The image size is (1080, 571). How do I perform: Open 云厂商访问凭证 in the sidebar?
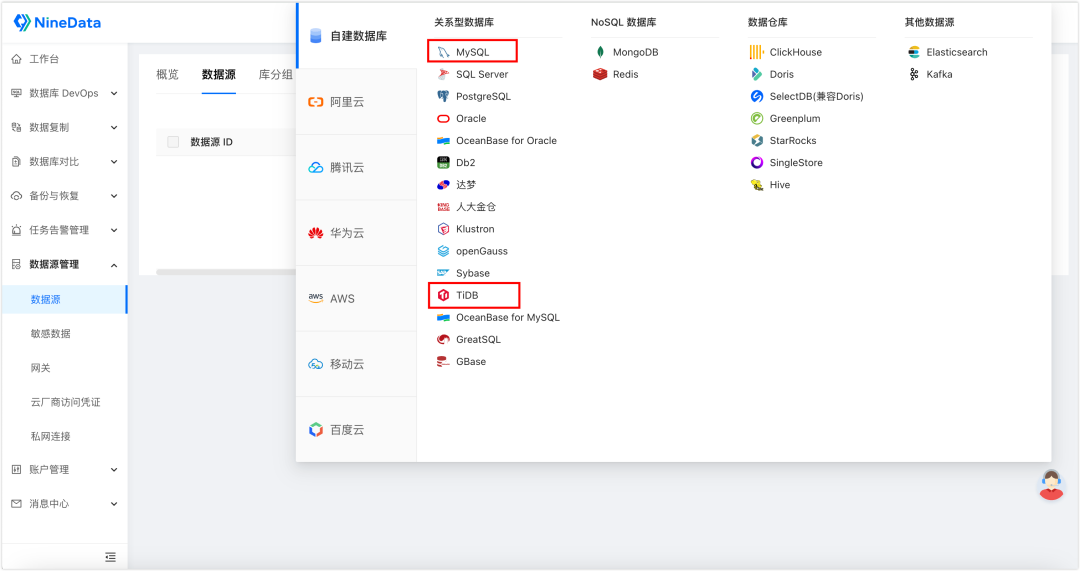point(64,402)
